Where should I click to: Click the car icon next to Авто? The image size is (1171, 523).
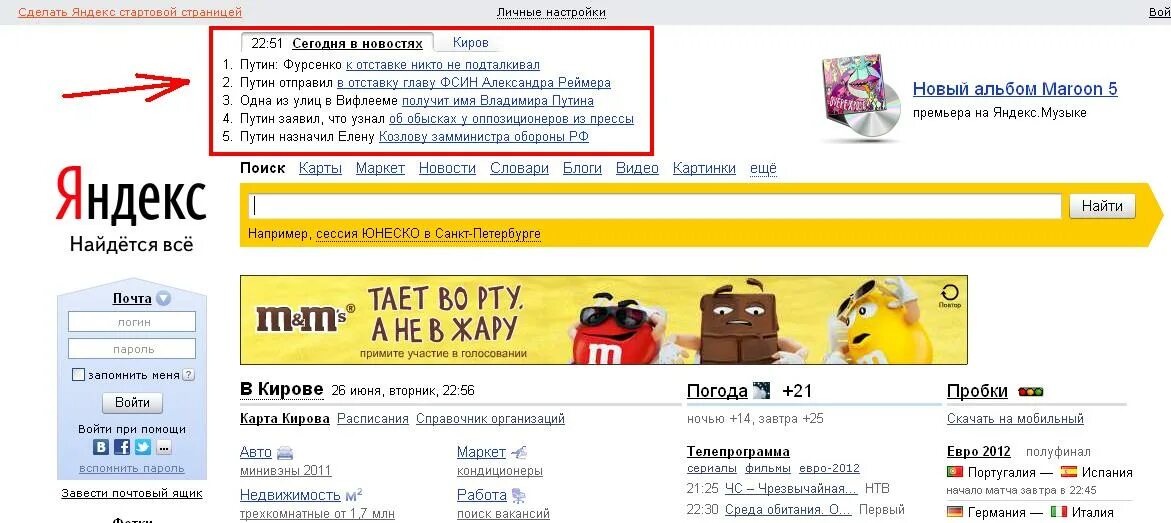pyautogui.click(x=285, y=452)
